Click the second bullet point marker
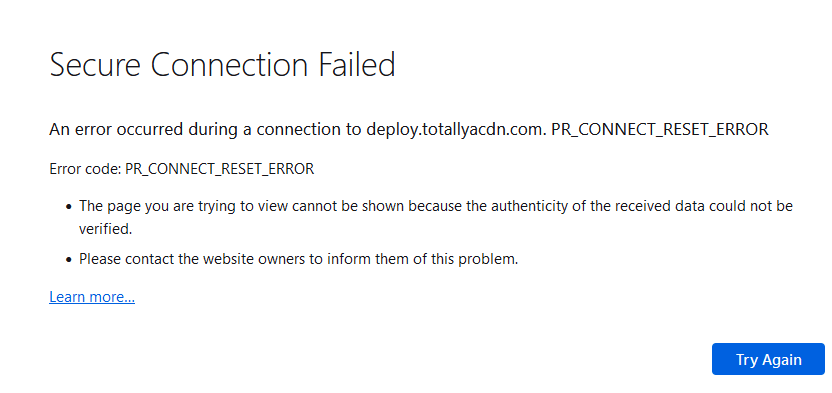This screenshot has height=393, width=832. click(x=68, y=260)
